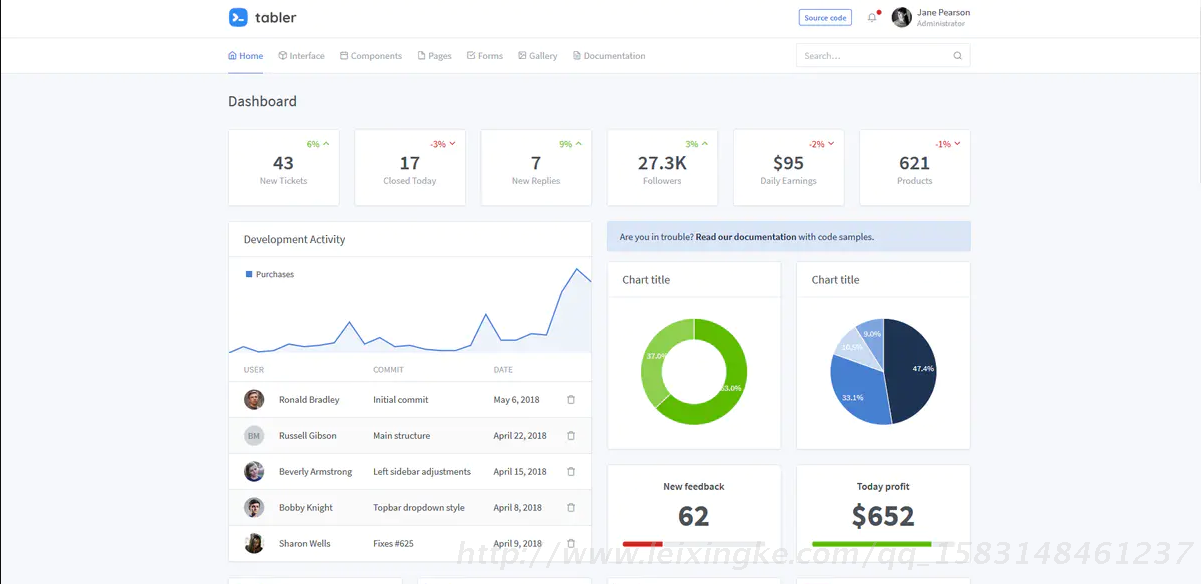This screenshot has width=1201, height=584.
Task: Open Jane Pearson user menu
Action: (x=930, y=18)
